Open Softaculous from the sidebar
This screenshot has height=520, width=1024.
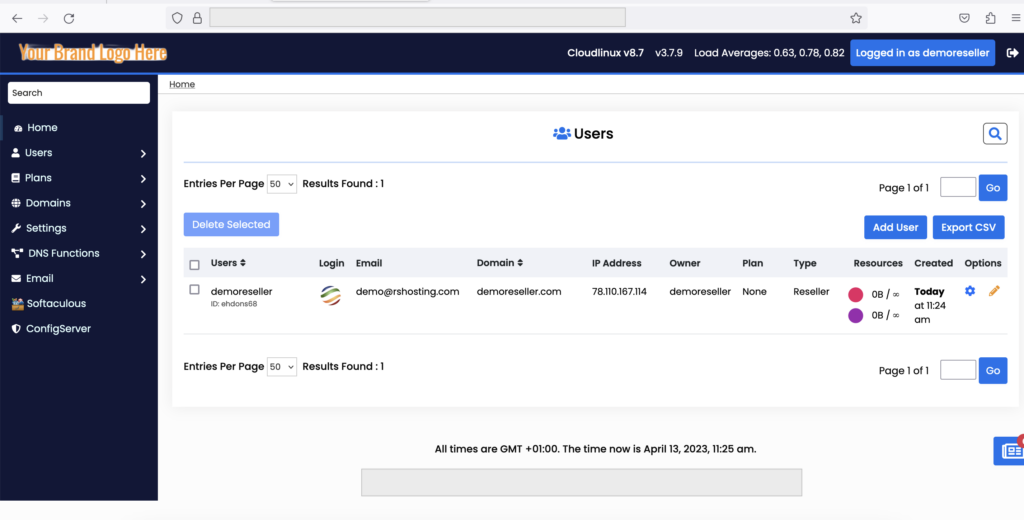tap(55, 304)
